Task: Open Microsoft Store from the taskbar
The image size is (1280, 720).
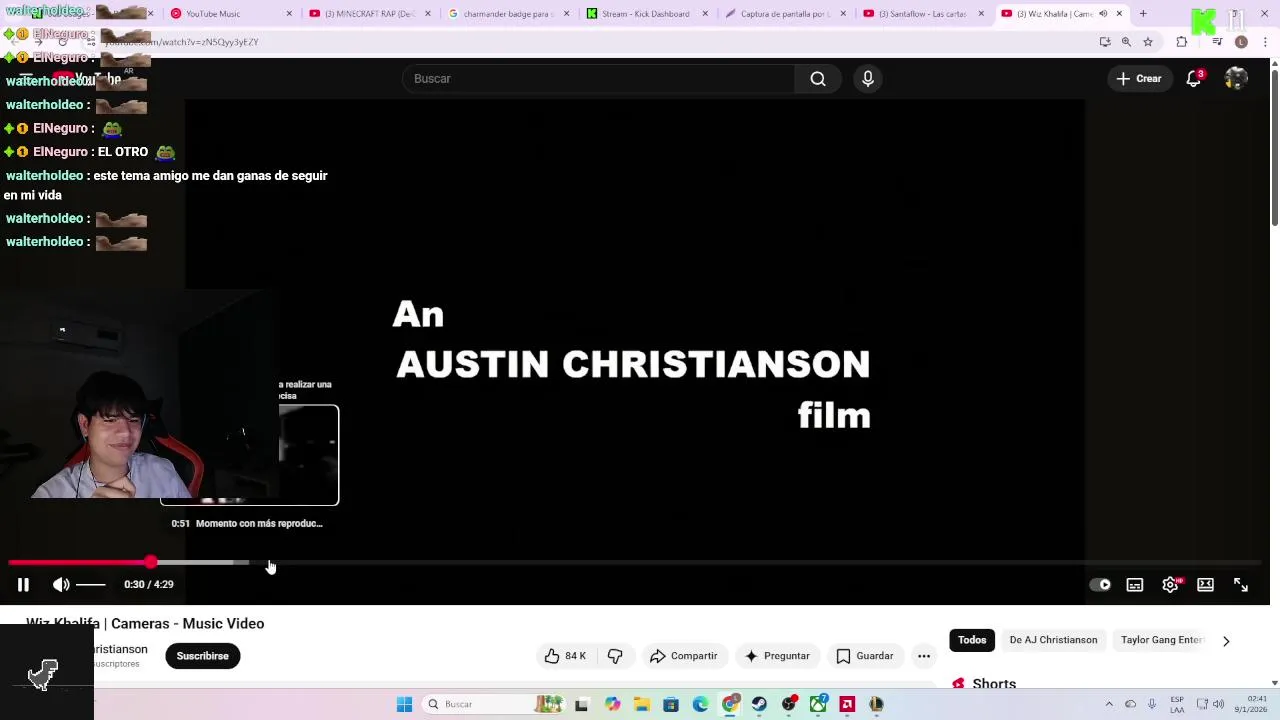Action: (x=671, y=704)
